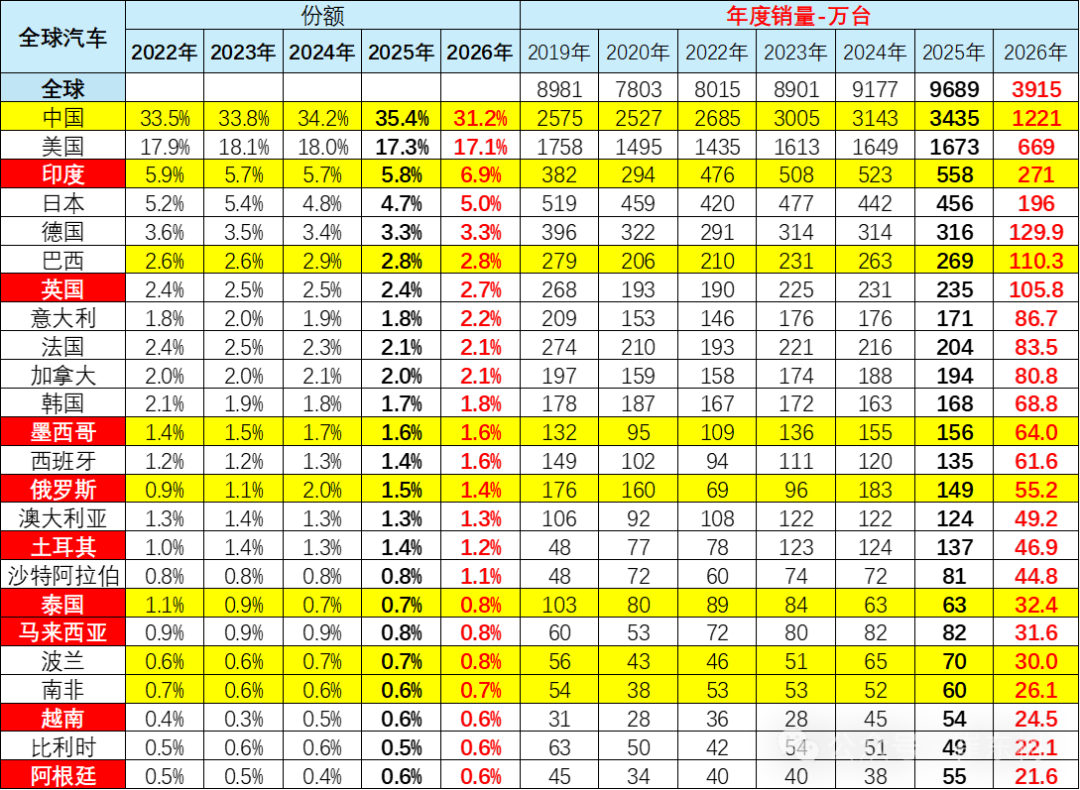Select the red 阿根廷 row label
This screenshot has height=790, width=1080.
tap(63, 776)
